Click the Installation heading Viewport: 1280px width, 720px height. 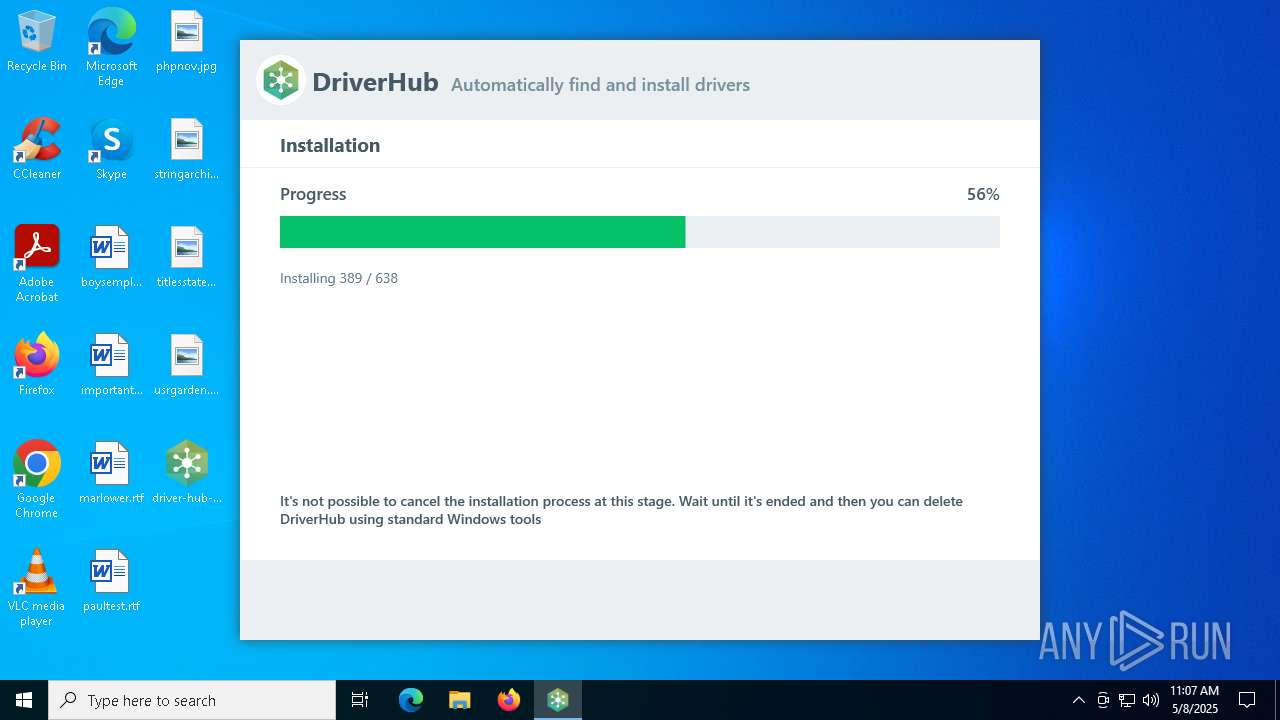[330, 145]
